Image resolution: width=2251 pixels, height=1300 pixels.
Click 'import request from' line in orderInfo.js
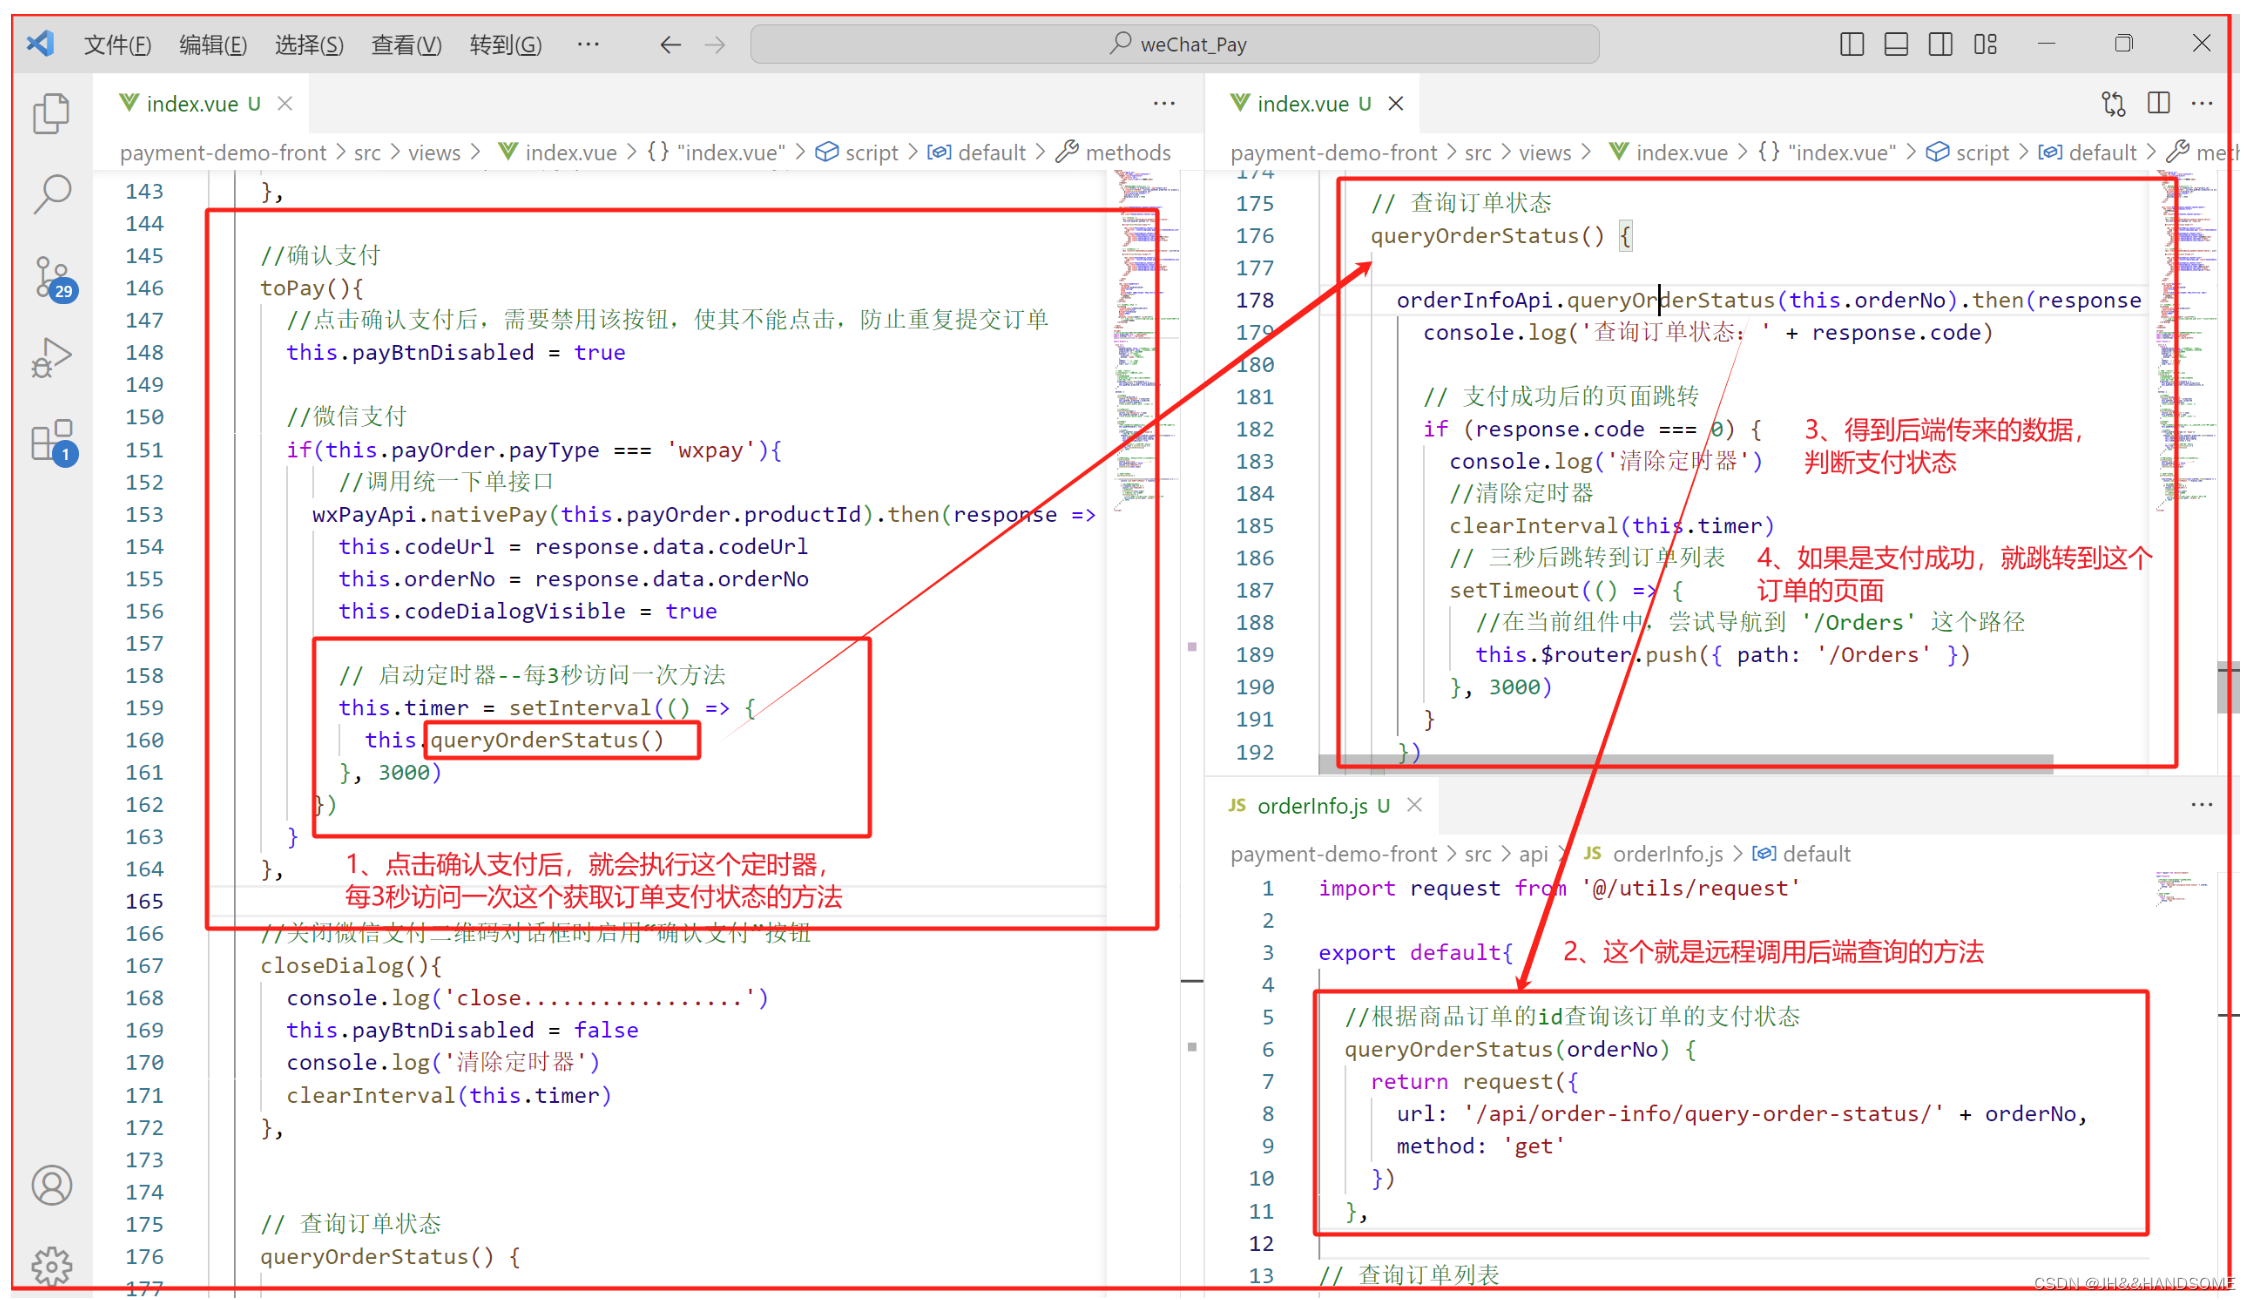click(1559, 889)
